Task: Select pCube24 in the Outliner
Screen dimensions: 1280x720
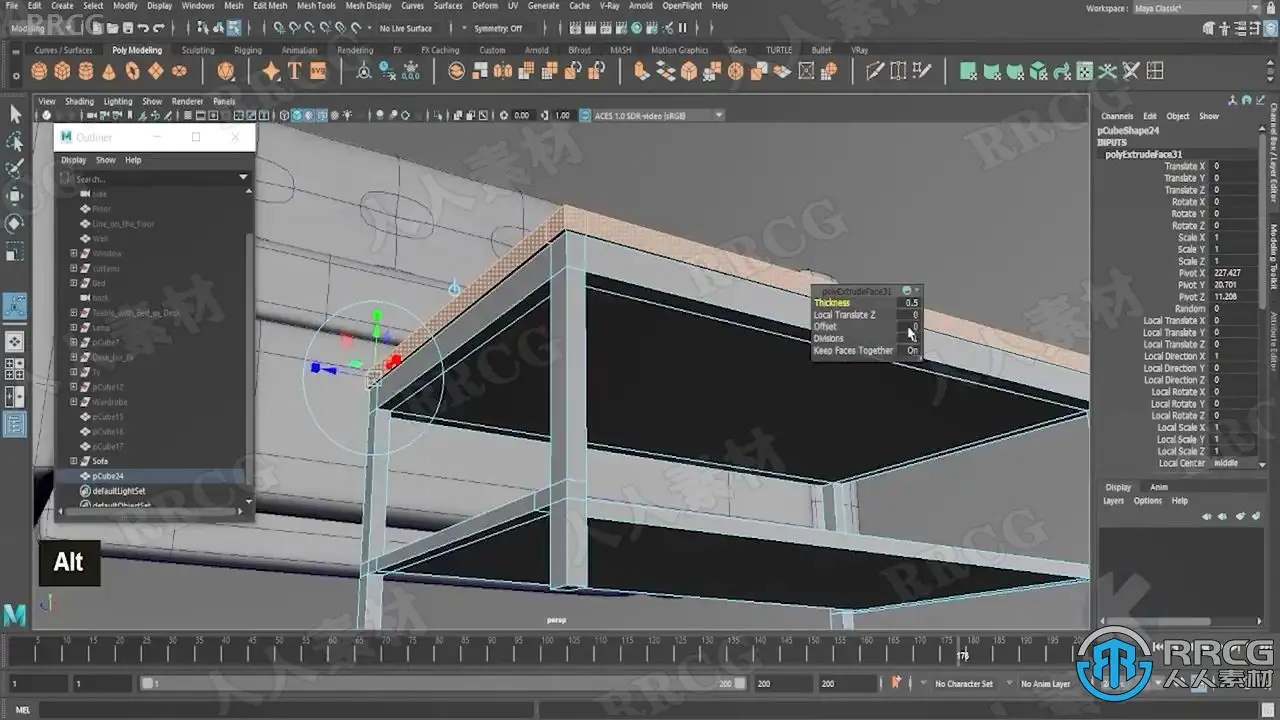Action: (x=108, y=476)
